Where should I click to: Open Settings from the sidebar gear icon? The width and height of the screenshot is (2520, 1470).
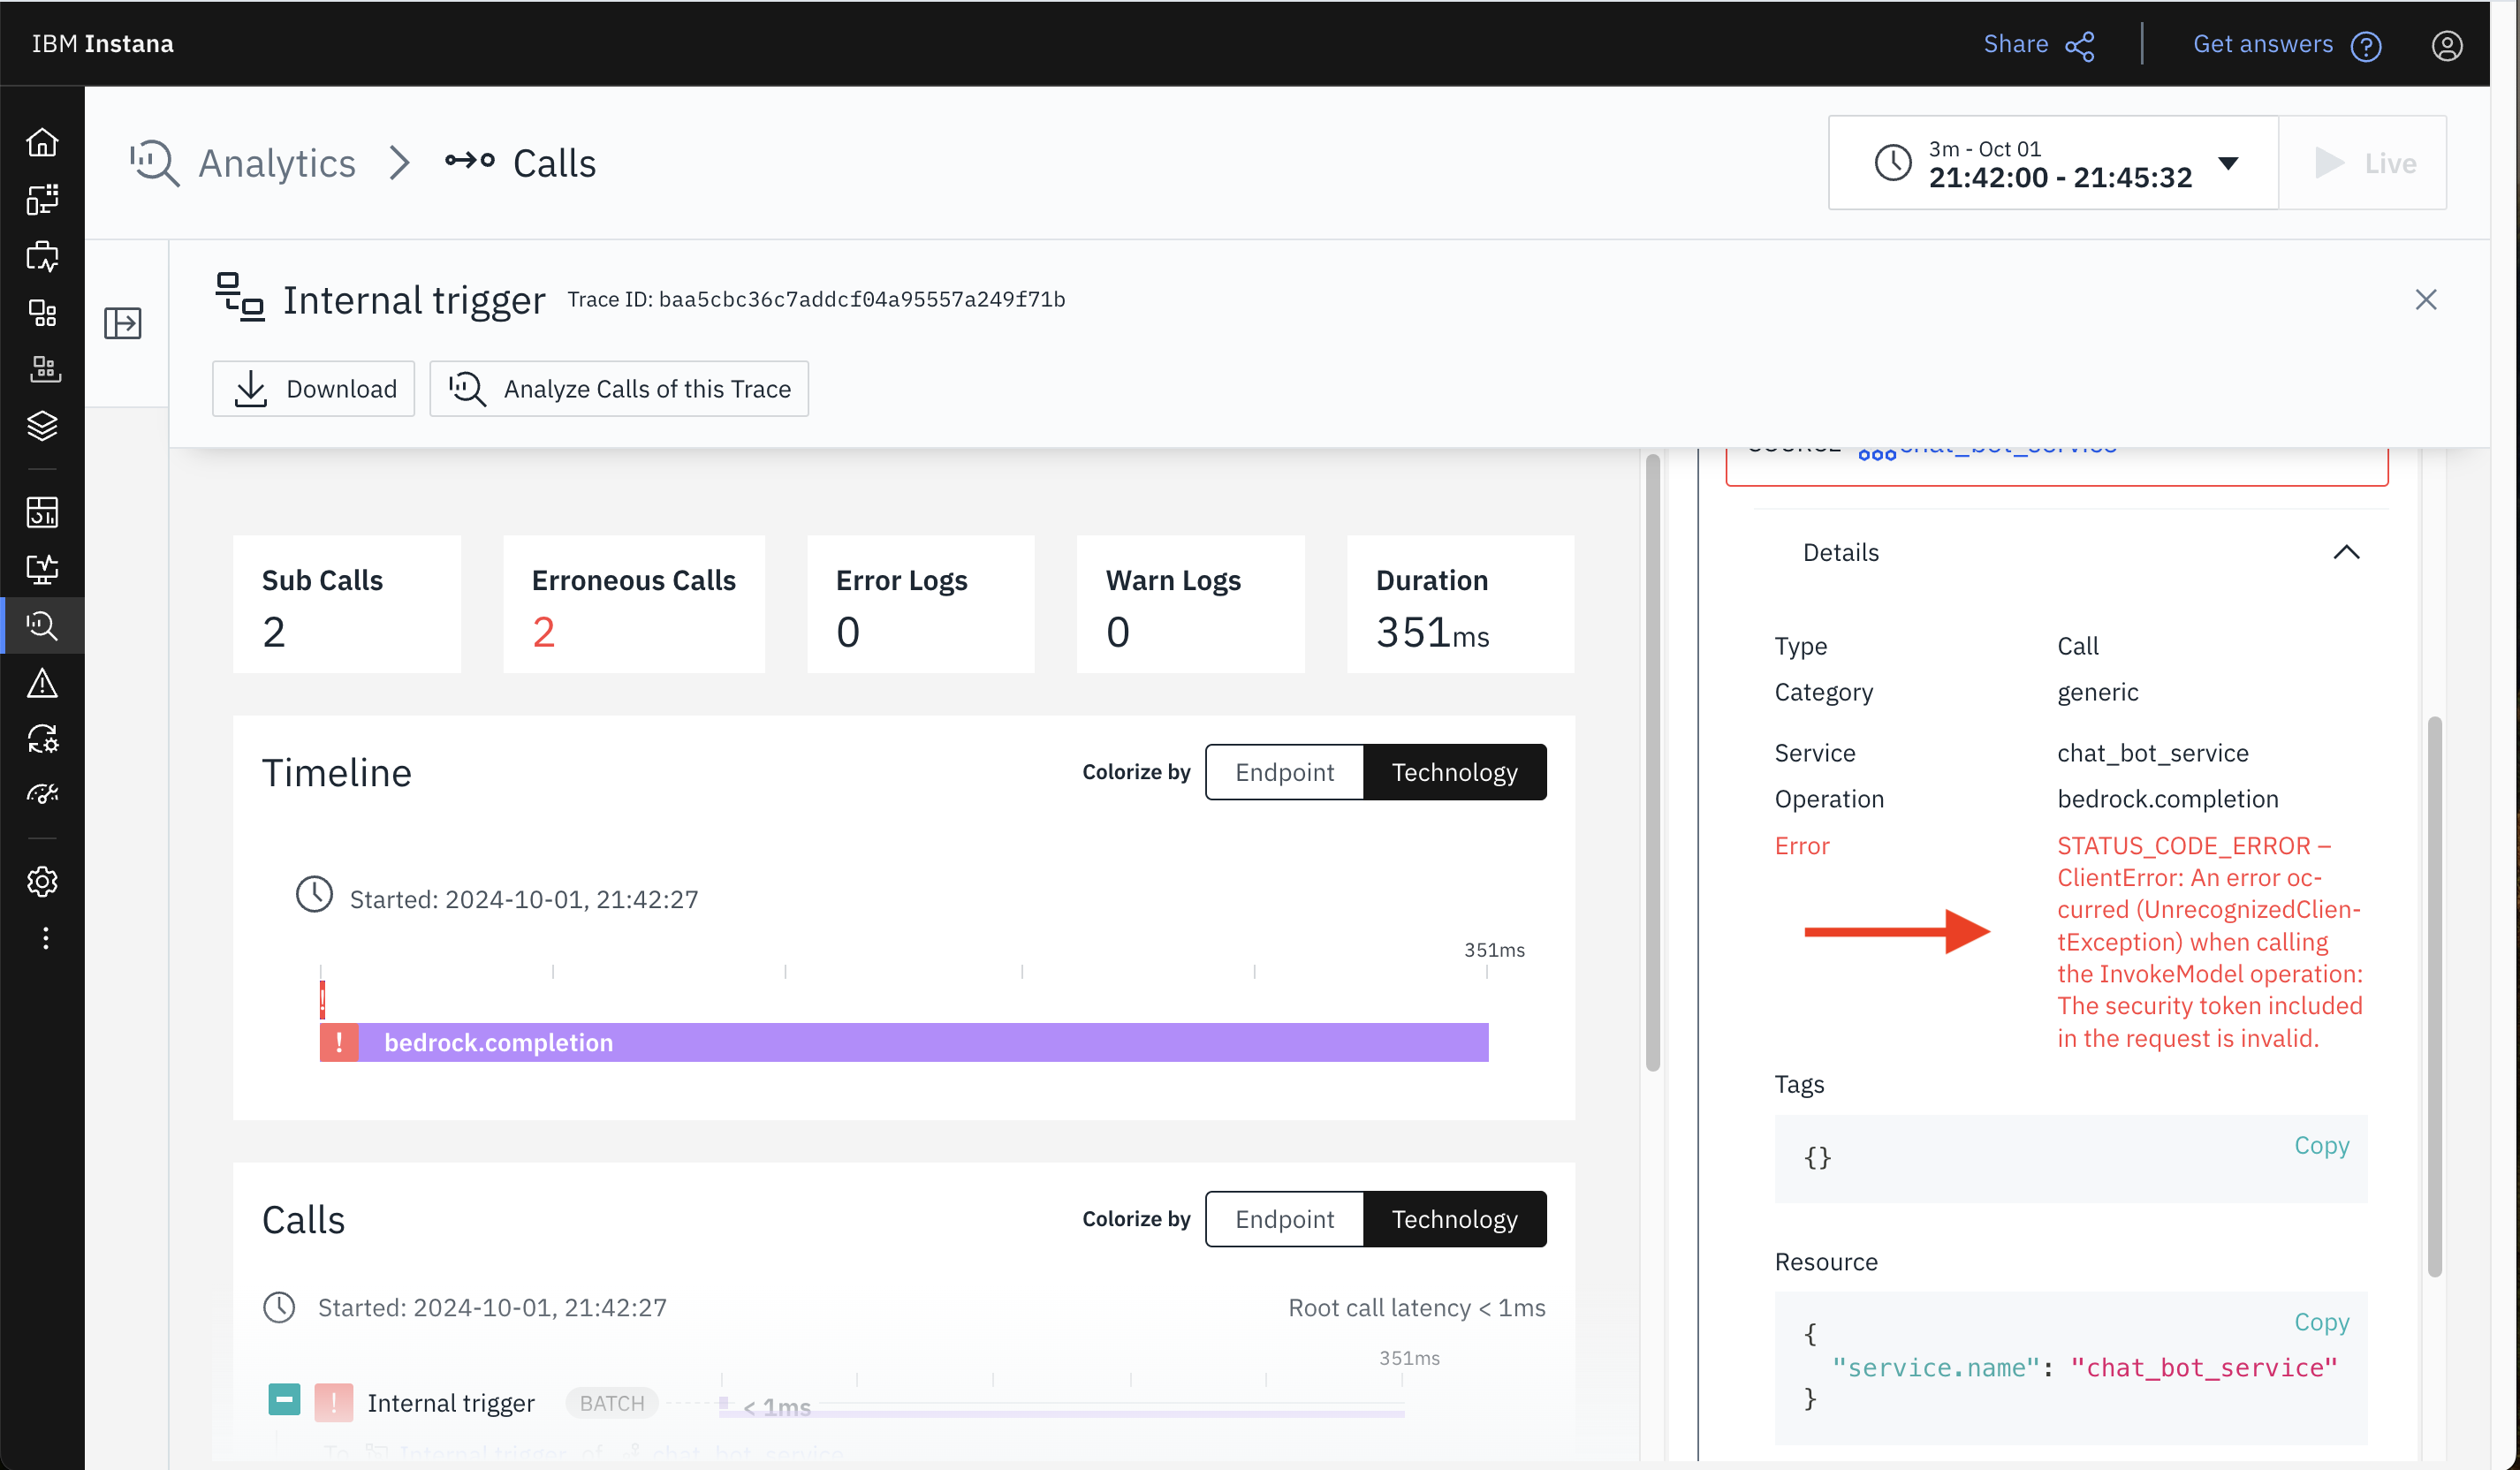[x=43, y=881]
